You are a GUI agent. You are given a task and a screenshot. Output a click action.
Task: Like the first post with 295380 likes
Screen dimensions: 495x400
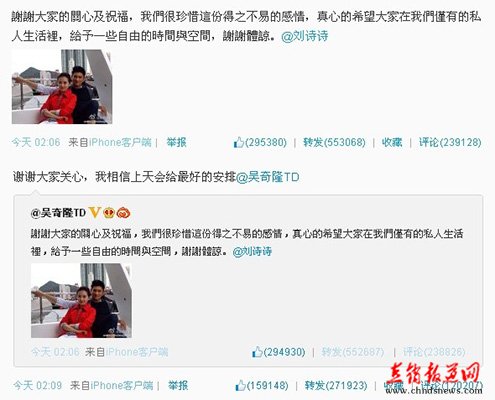pos(260,143)
